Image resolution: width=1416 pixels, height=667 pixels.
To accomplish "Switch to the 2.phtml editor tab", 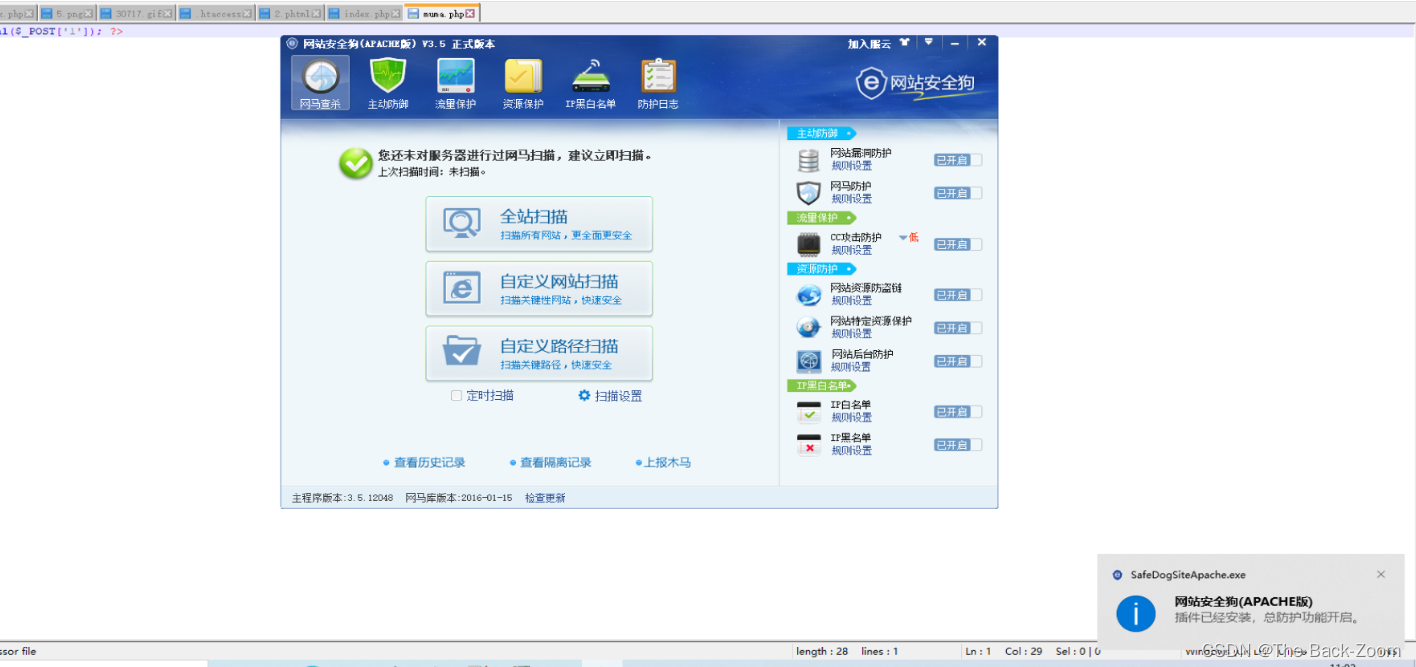I will (290, 14).
